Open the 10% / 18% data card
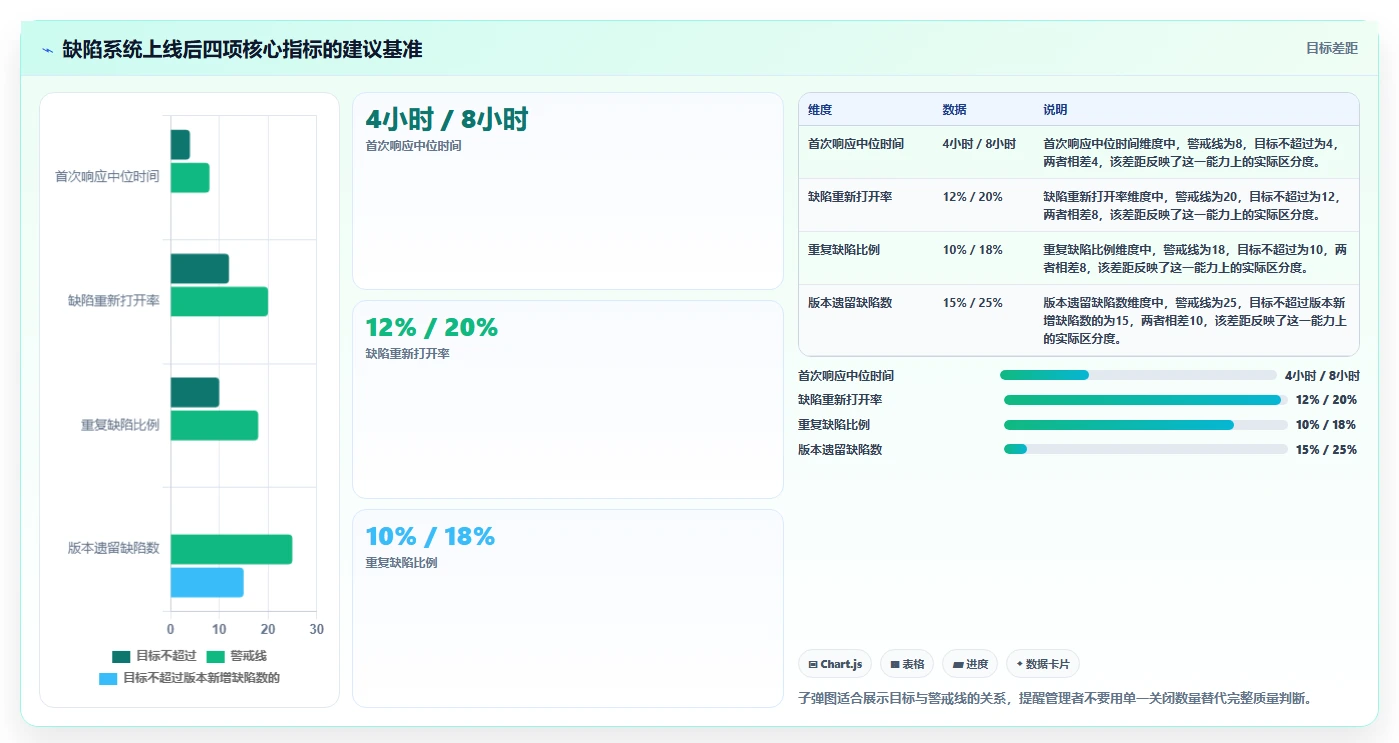 [x=568, y=608]
